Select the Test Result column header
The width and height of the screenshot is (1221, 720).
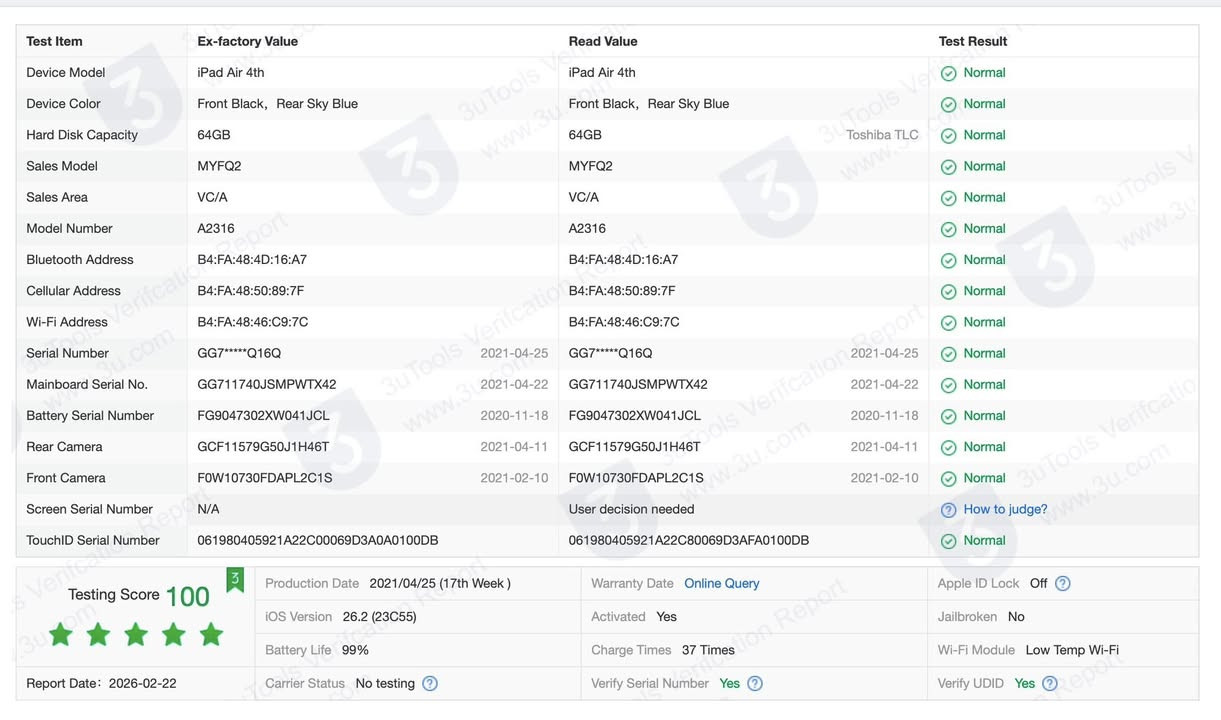coord(971,41)
